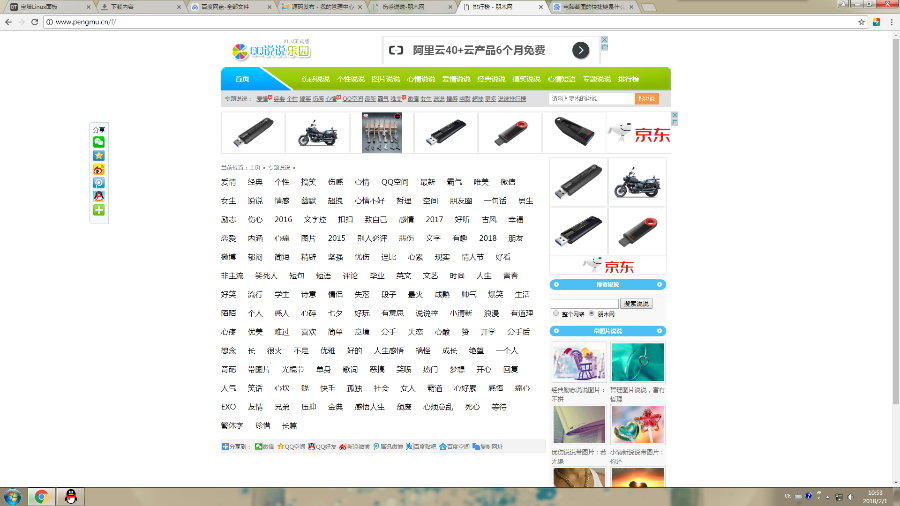The image size is (900, 506).
Task: Open the 2015 tag link
Action: coord(336,238)
